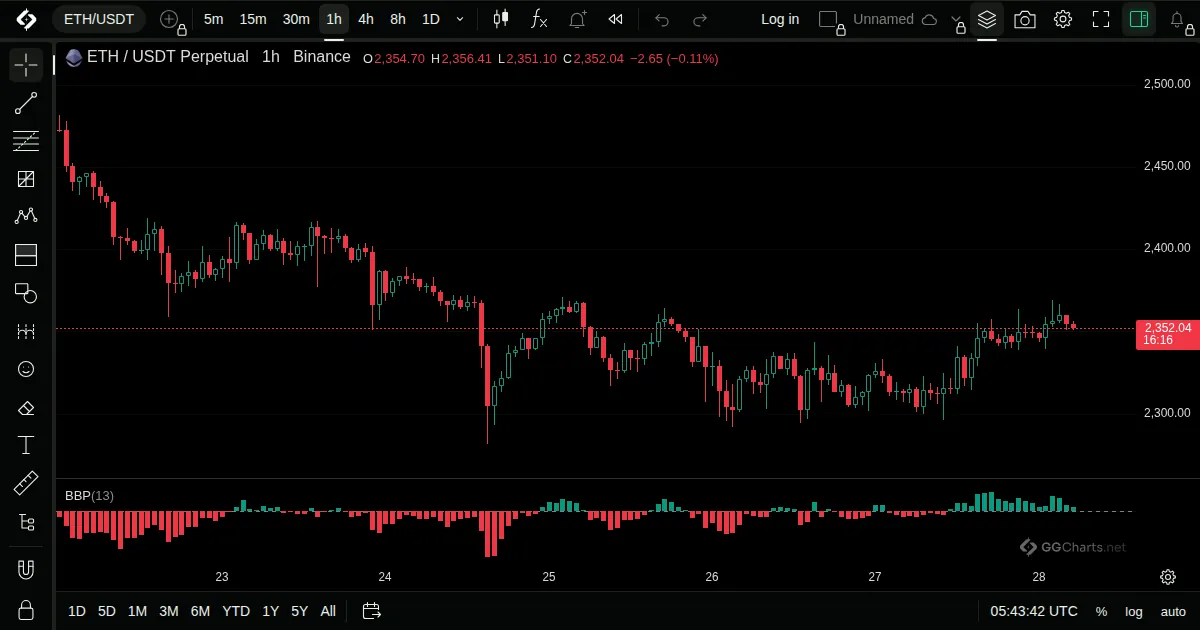This screenshot has height=630, width=1200.
Task: Click the ETH / USDT Perpetual title
Action: point(167,57)
